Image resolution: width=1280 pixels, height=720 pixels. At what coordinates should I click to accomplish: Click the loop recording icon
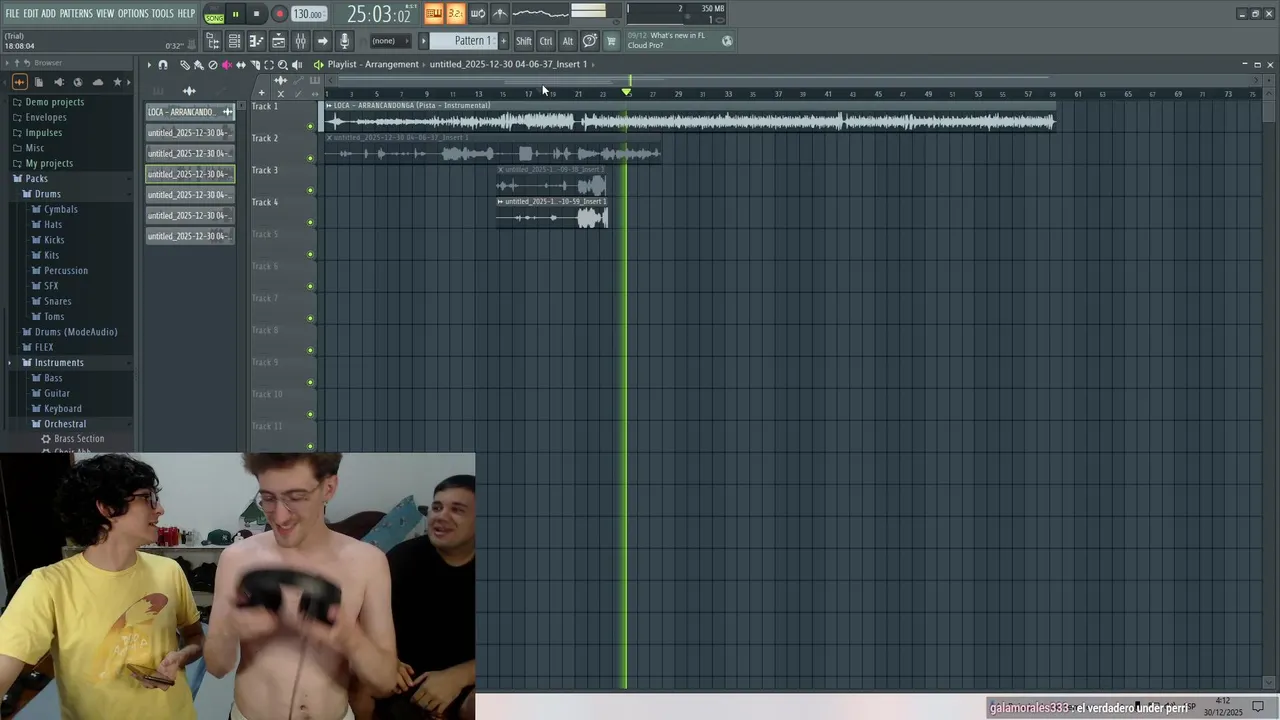[x=477, y=14]
